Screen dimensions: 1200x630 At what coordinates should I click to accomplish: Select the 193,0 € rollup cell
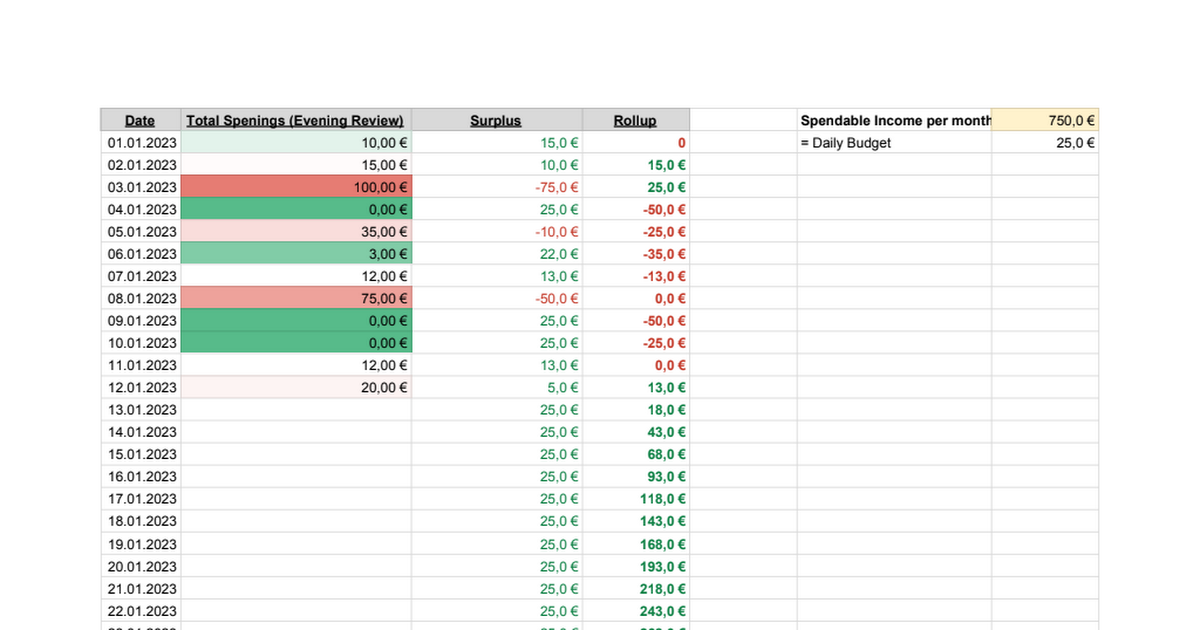pyautogui.click(x=635, y=566)
